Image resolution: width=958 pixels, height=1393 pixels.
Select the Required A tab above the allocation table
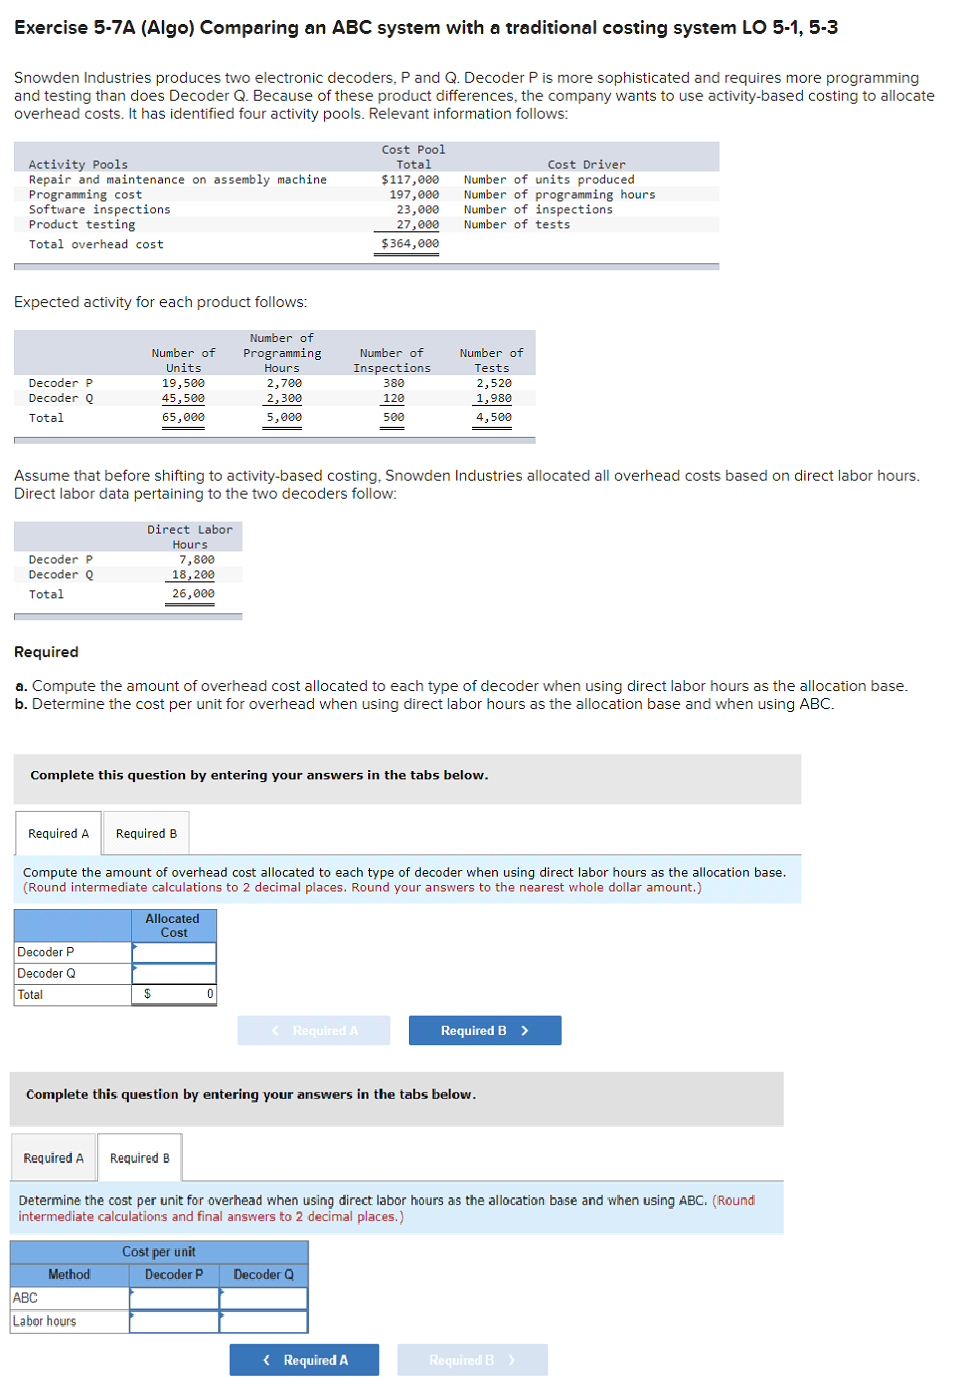(57, 833)
